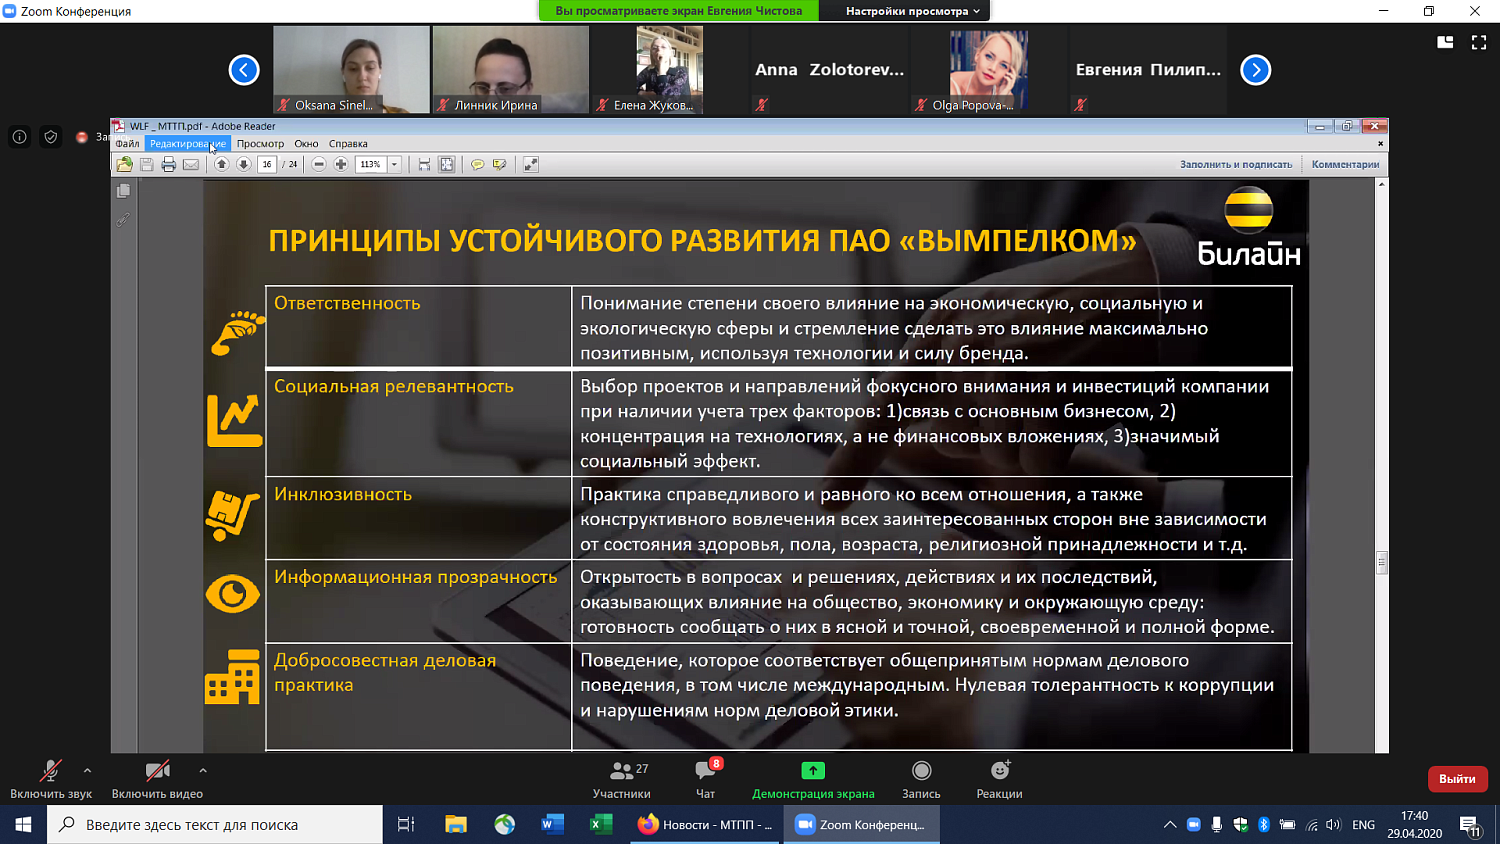Unmute with Включить звук button
The height and width of the screenshot is (844, 1500).
[x=51, y=780]
